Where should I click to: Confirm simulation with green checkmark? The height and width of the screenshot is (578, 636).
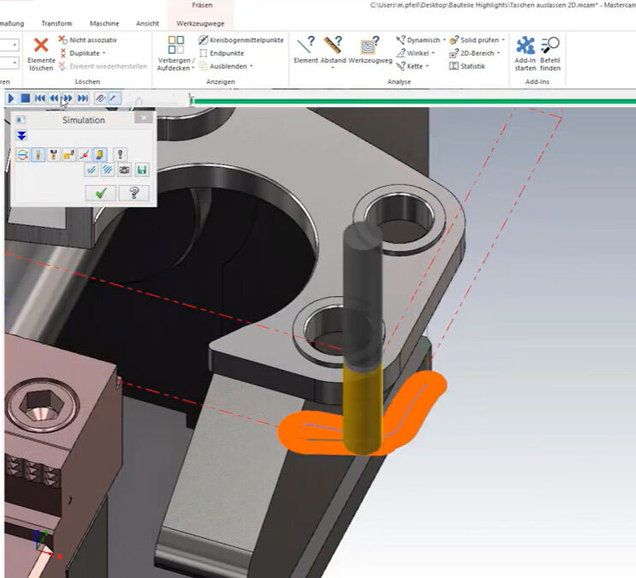pos(101,193)
